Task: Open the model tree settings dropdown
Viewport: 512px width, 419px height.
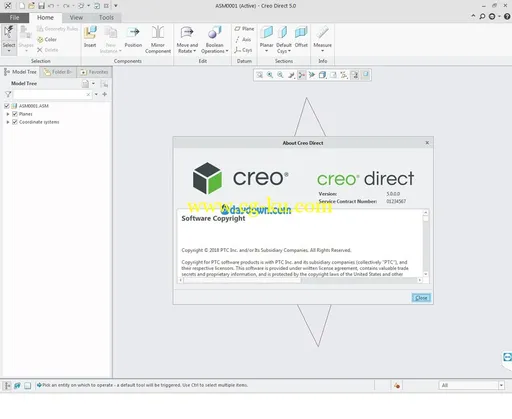Action: pos(93,83)
